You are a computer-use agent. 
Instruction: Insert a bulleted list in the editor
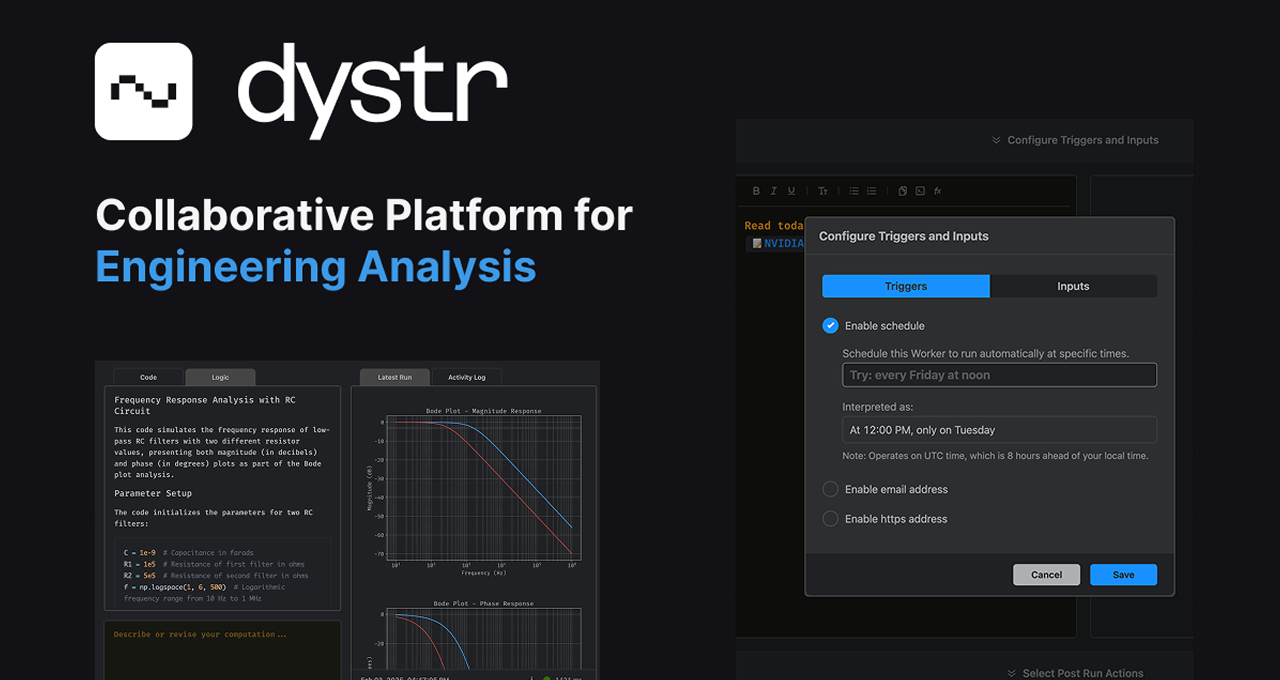click(854, 191)
